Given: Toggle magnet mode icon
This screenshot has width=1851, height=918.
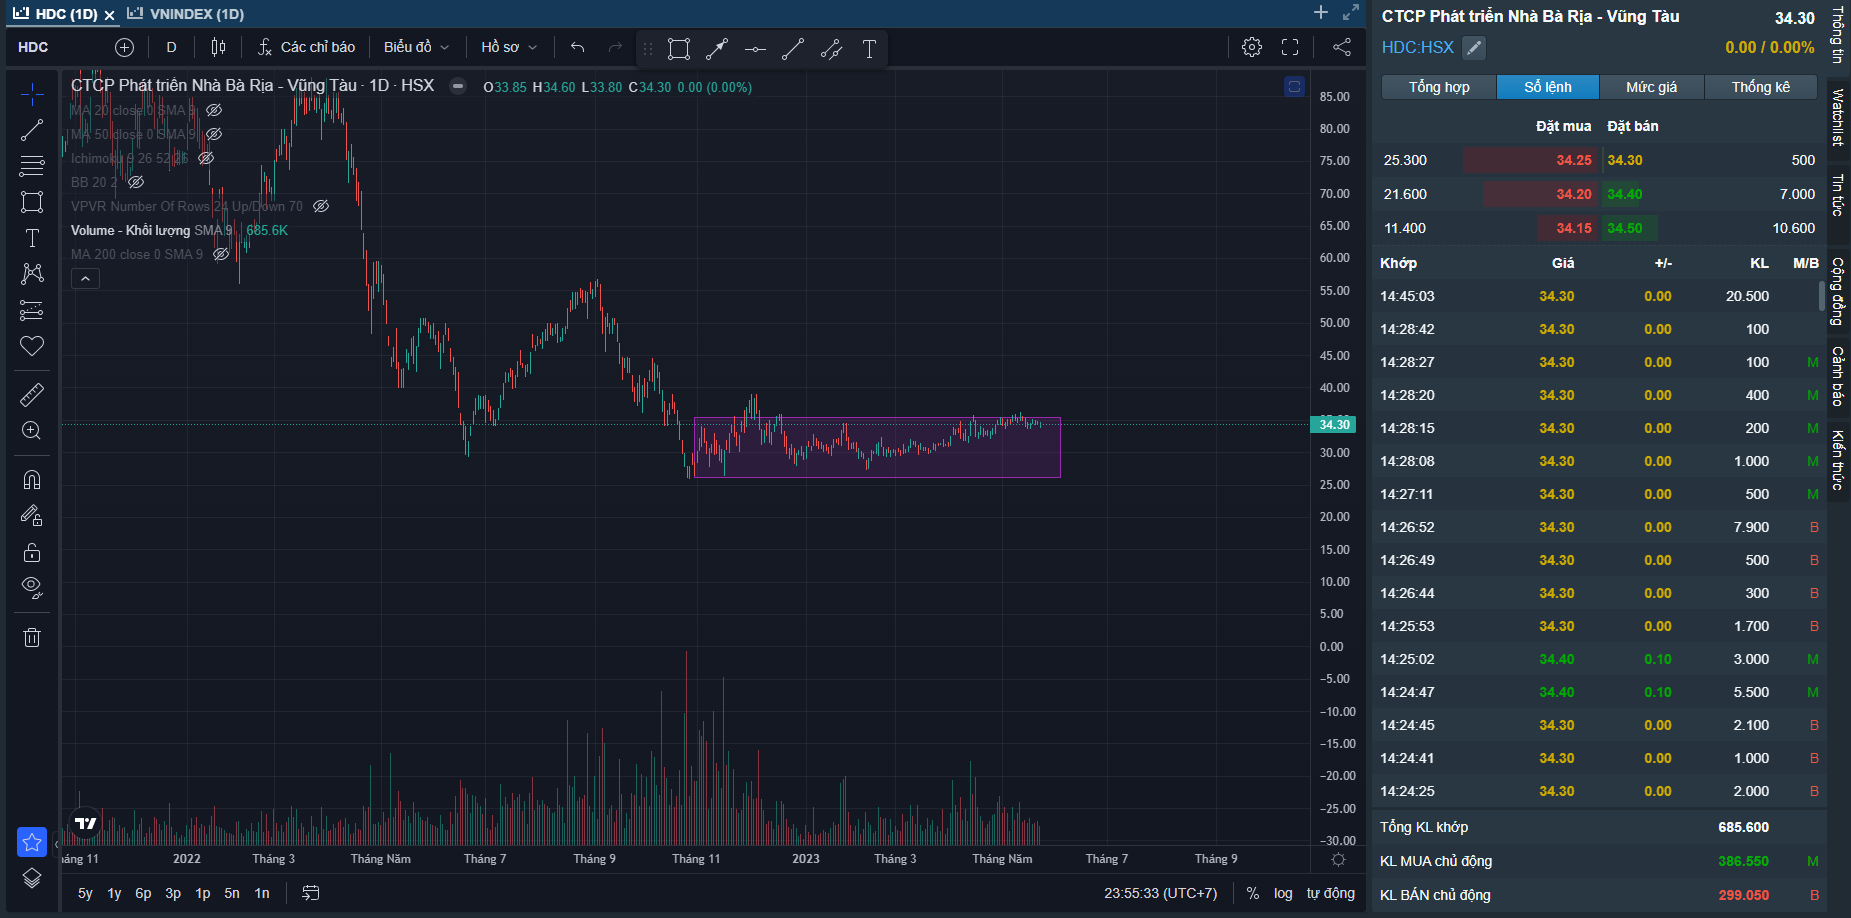Looking at the screenshot, I should pyautogui.click(x=32, y=480).
